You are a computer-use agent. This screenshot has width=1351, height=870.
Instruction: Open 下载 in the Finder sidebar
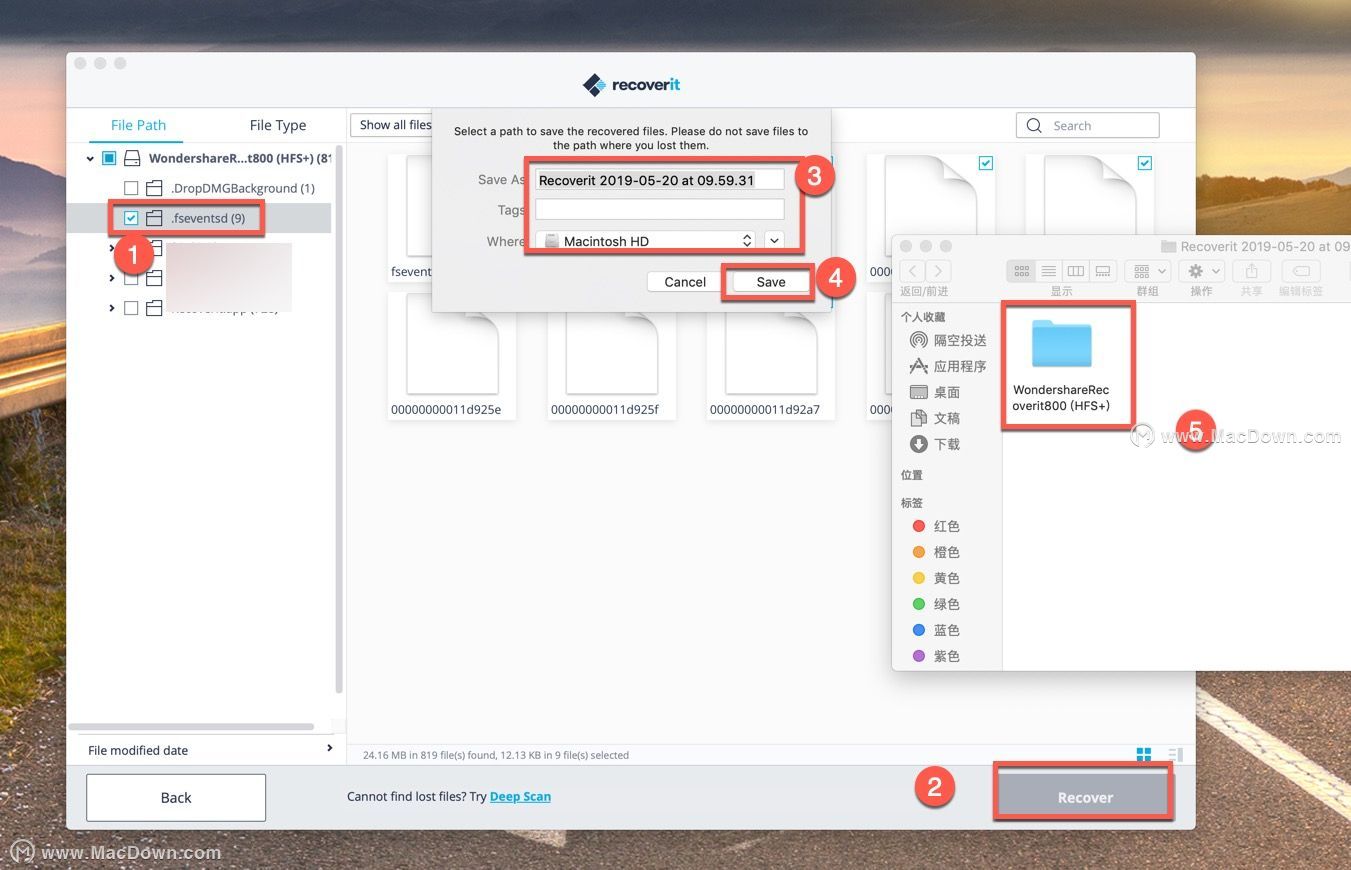tap(935, 444)
